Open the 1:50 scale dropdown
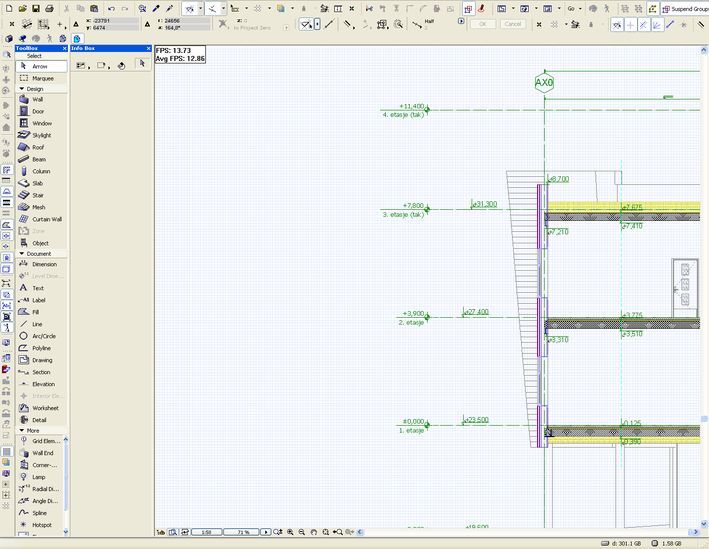The width and height of the screenshot is (709, 549). point(205,532)
